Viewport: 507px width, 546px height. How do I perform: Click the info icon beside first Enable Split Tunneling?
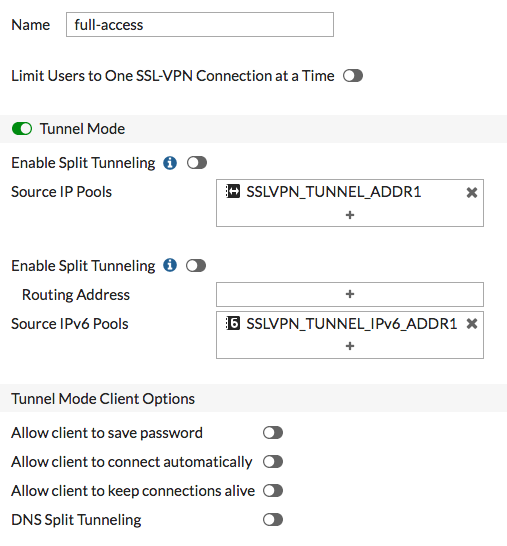coord(170,163)
